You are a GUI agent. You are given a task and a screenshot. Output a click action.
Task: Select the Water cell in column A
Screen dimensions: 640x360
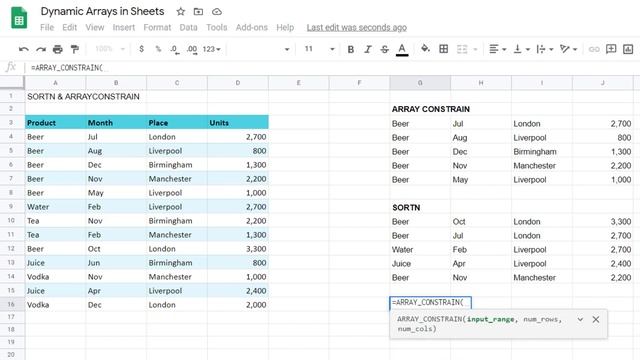[55, 207]
